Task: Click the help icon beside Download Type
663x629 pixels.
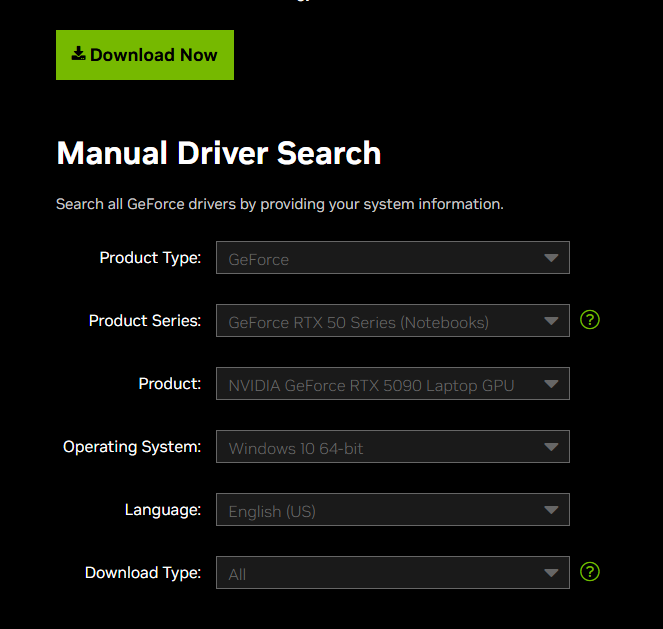Action: (x=590, y=572)
